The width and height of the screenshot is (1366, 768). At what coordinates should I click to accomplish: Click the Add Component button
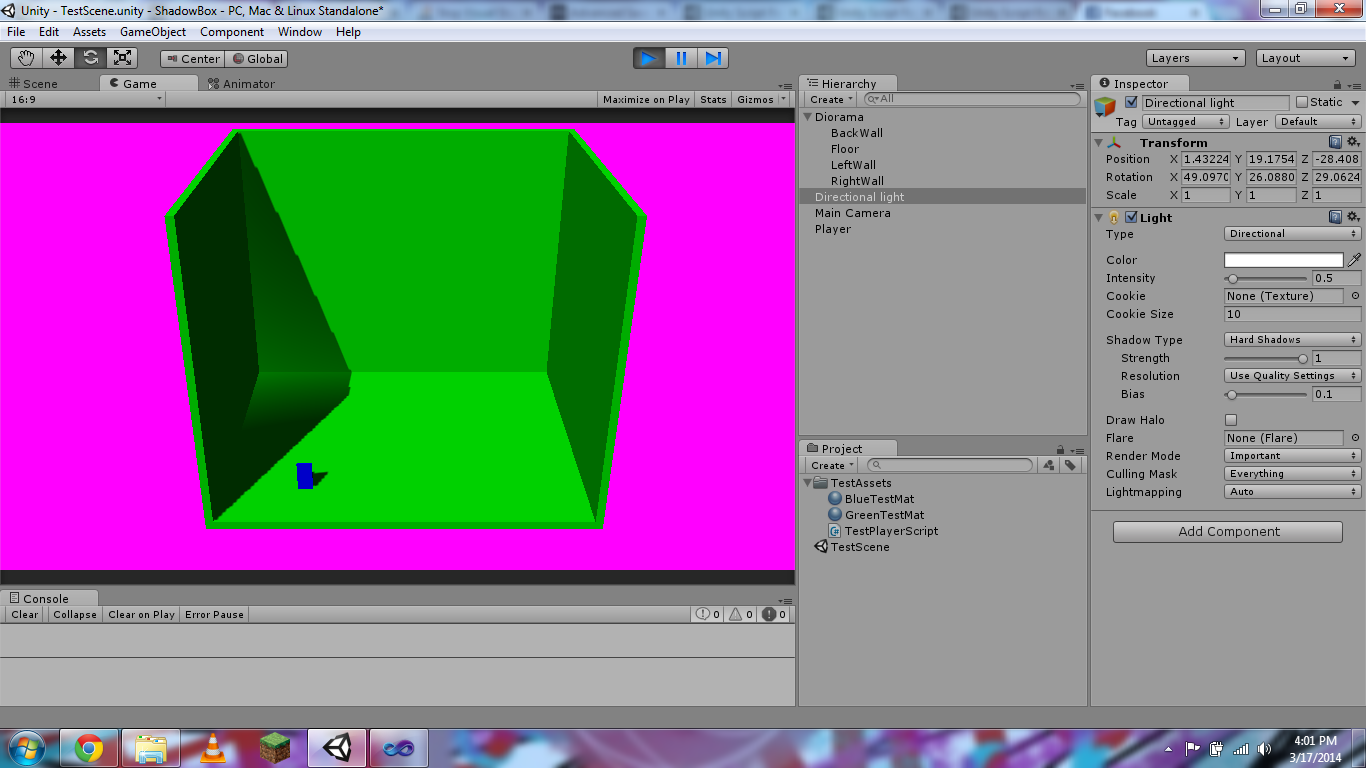1228,532
